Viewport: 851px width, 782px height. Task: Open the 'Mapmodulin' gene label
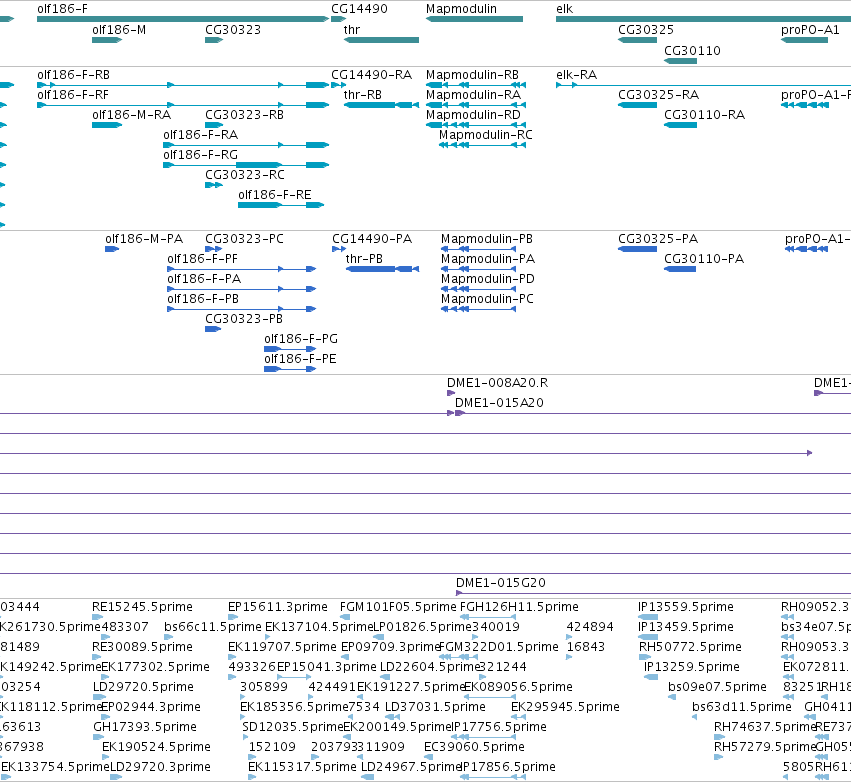point(461,9)
